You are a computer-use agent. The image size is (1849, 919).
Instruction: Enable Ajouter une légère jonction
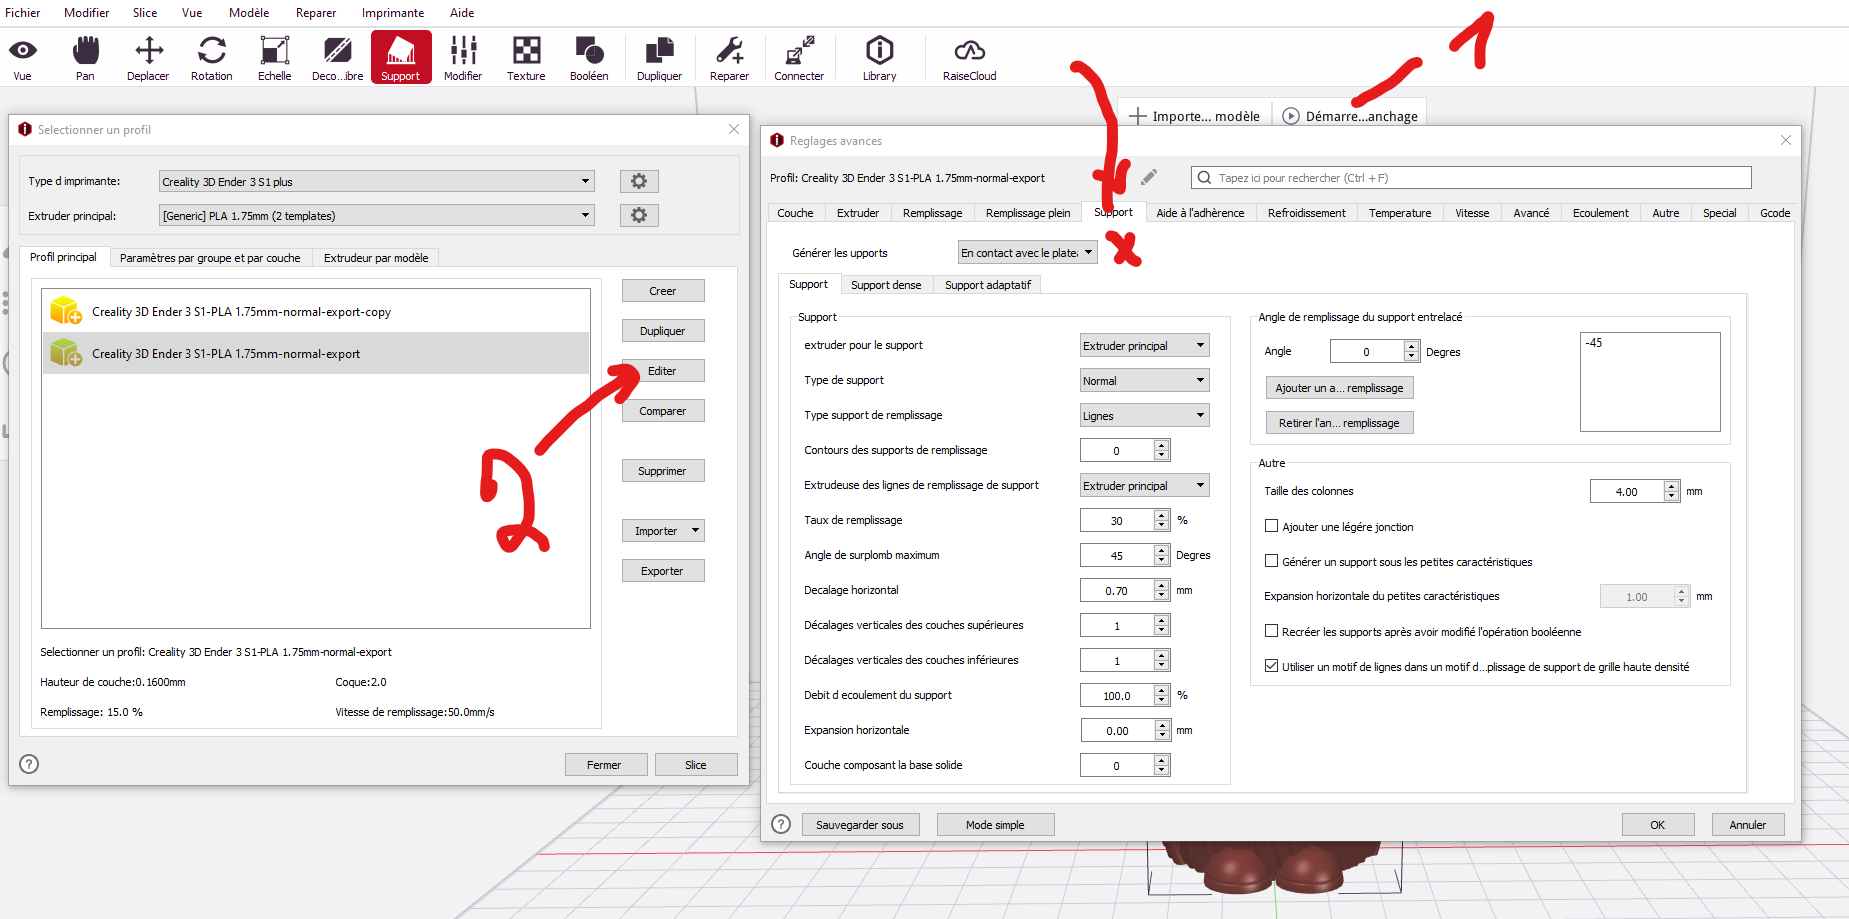(1271, 526)
